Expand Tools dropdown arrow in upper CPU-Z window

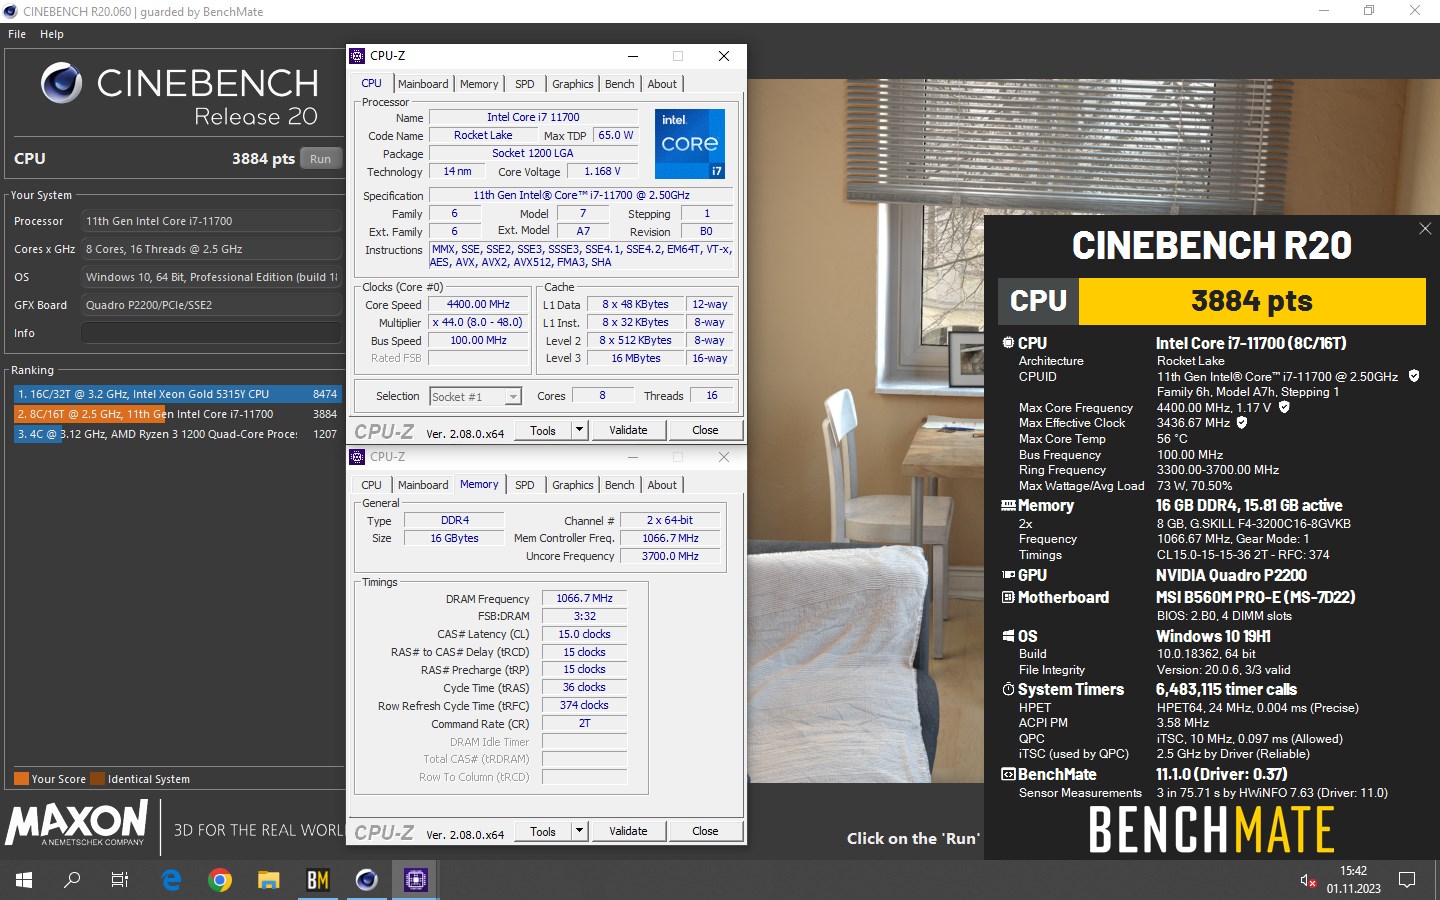[579, 430]
